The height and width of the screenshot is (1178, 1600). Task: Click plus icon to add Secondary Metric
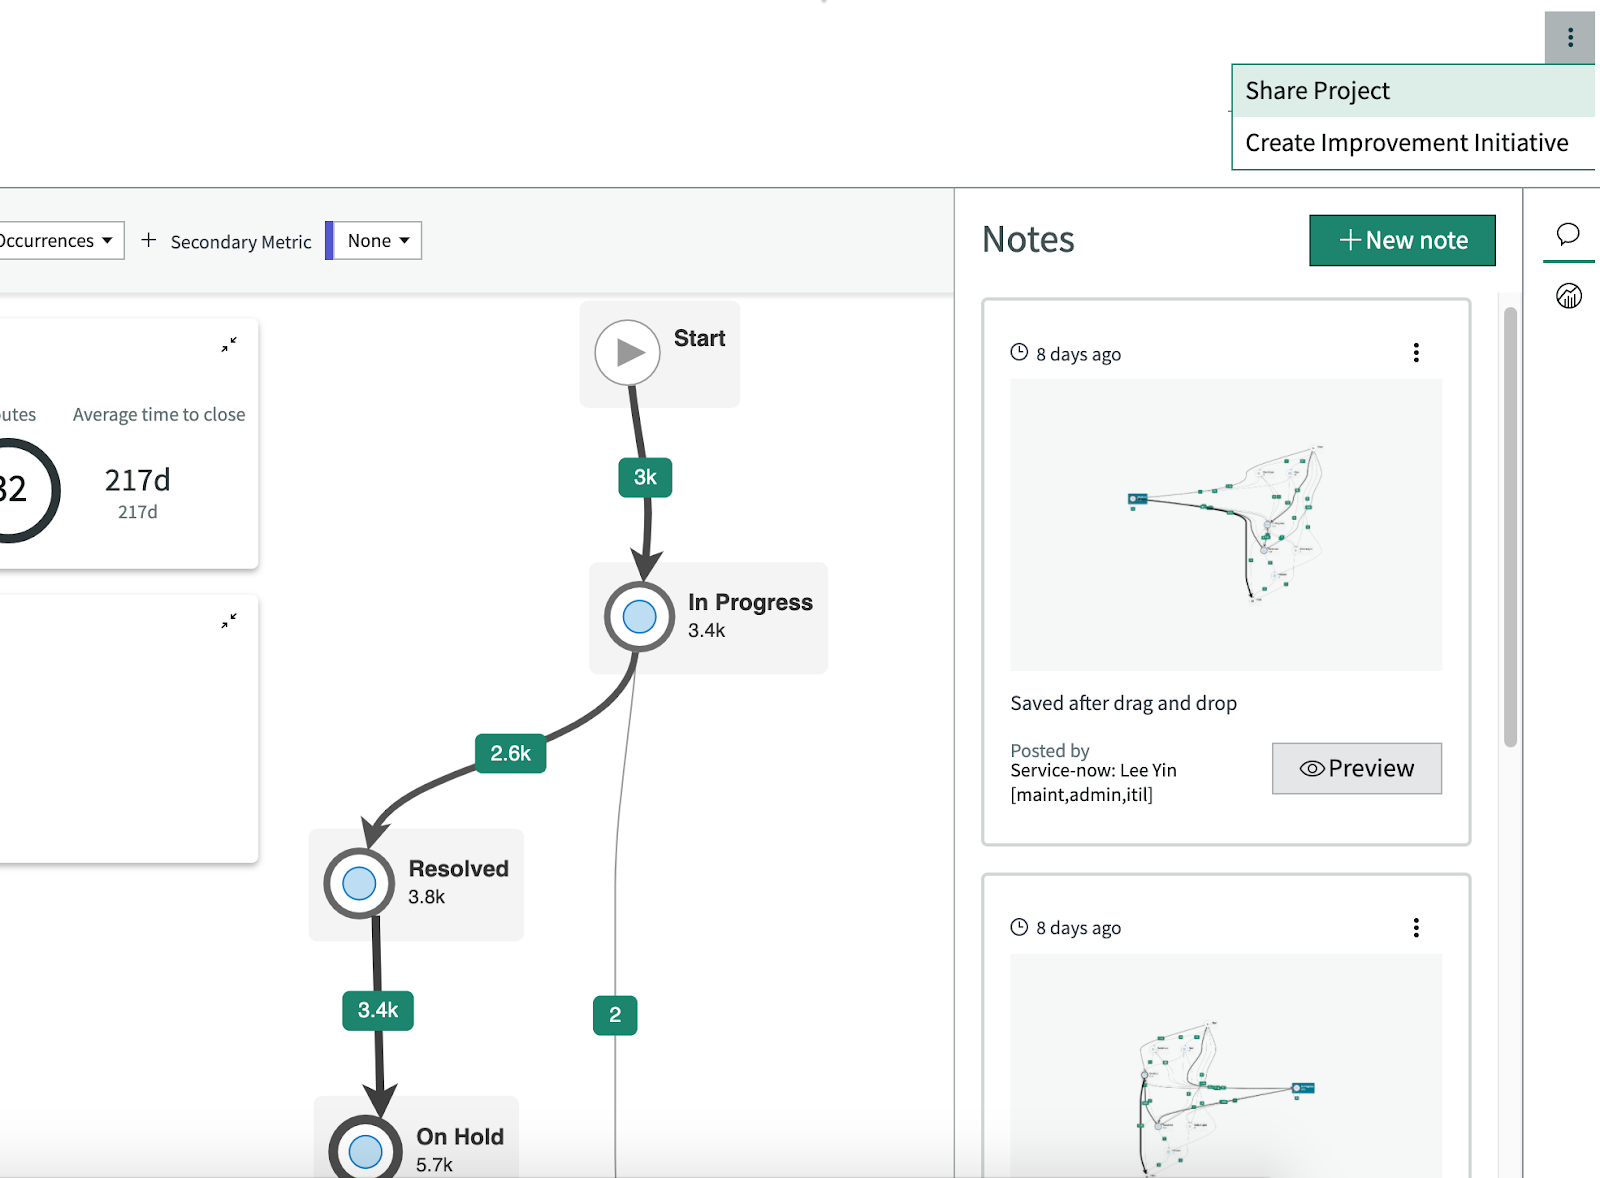click(149, 240)
